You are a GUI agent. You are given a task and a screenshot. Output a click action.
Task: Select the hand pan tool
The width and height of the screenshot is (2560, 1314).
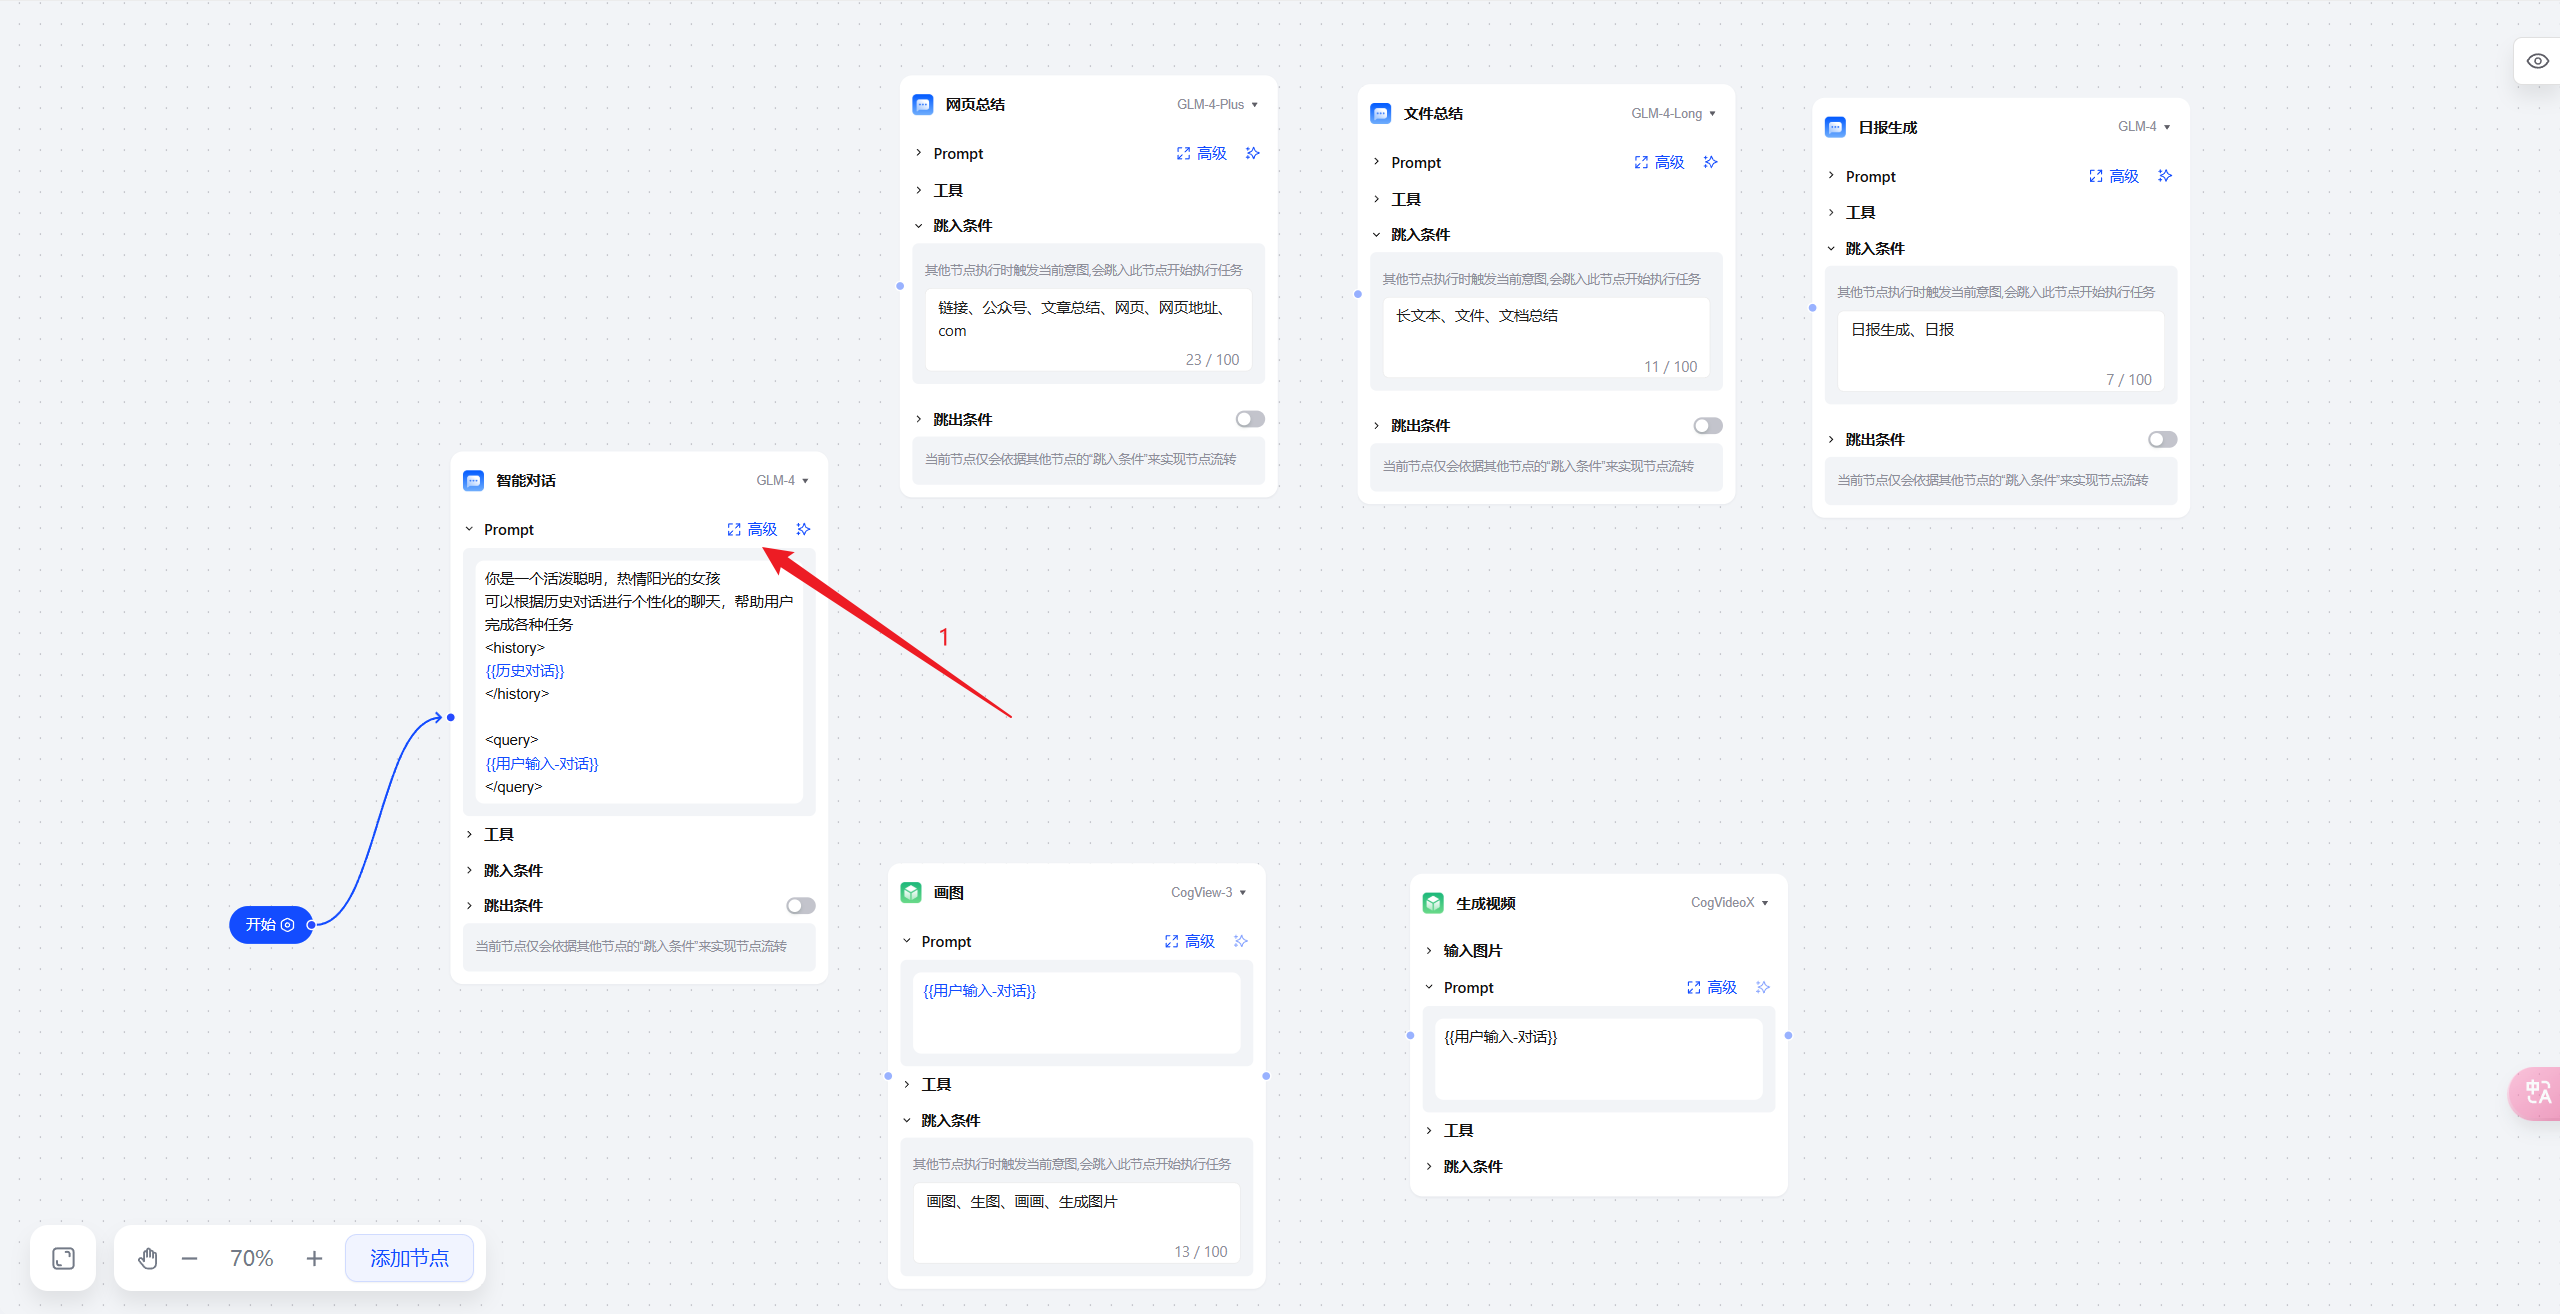148,1258
